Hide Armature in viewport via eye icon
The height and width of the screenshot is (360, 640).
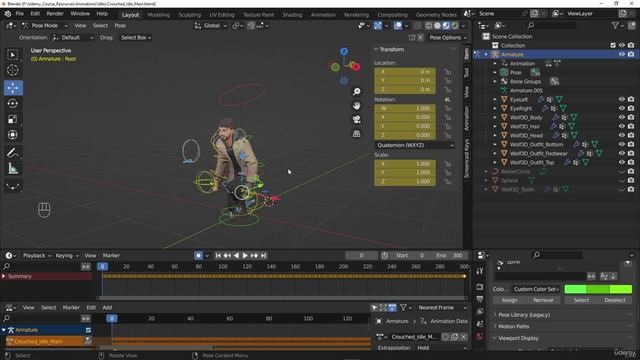pos(622,54)
